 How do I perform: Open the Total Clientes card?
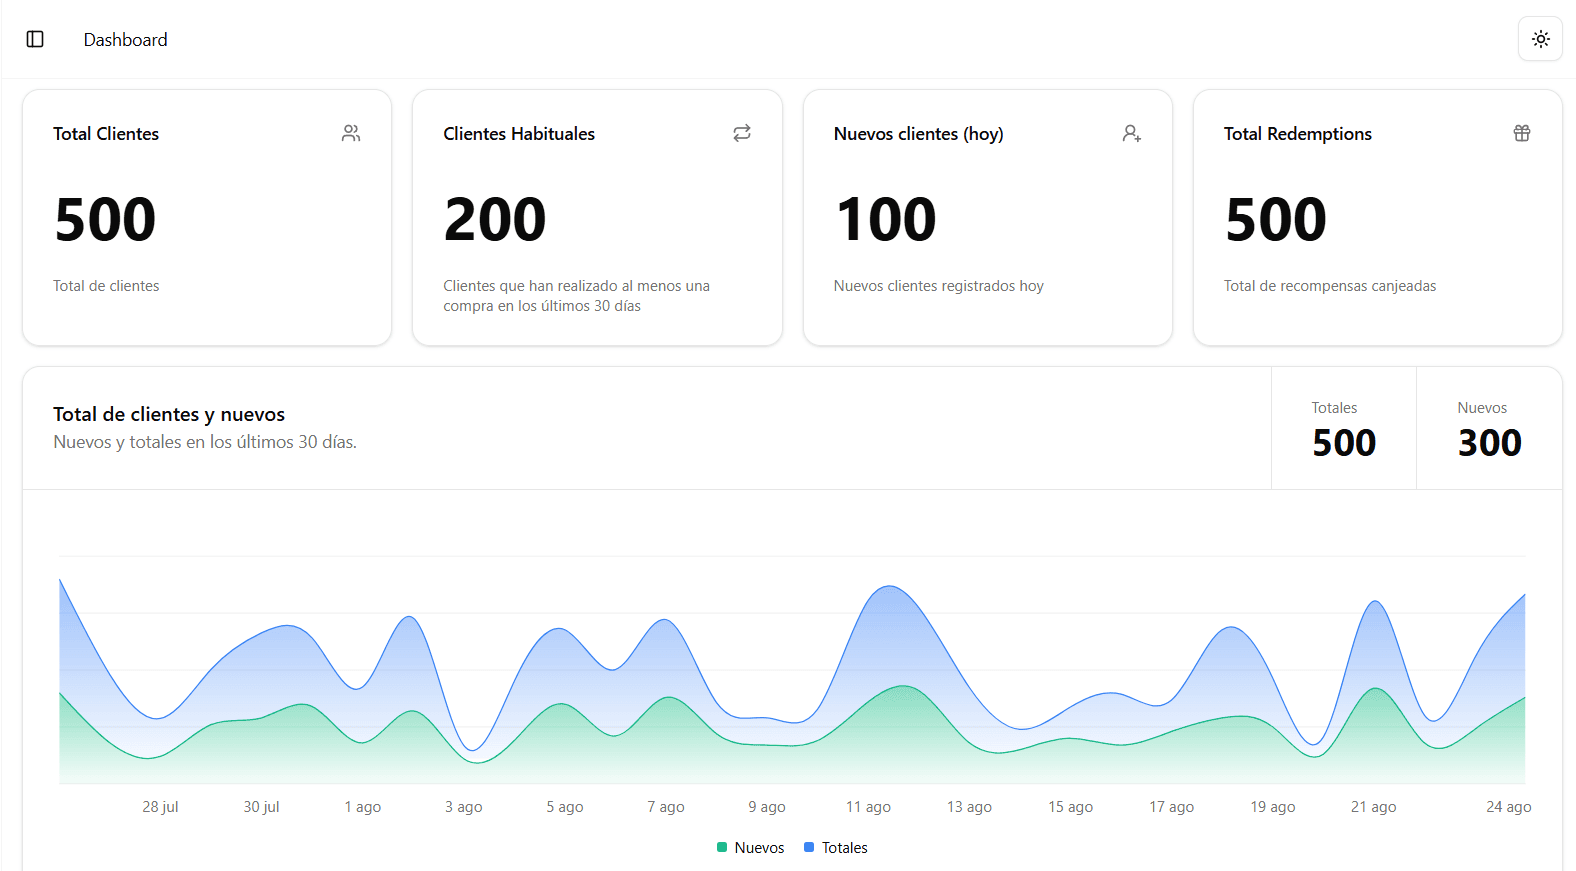click(207, 218)
